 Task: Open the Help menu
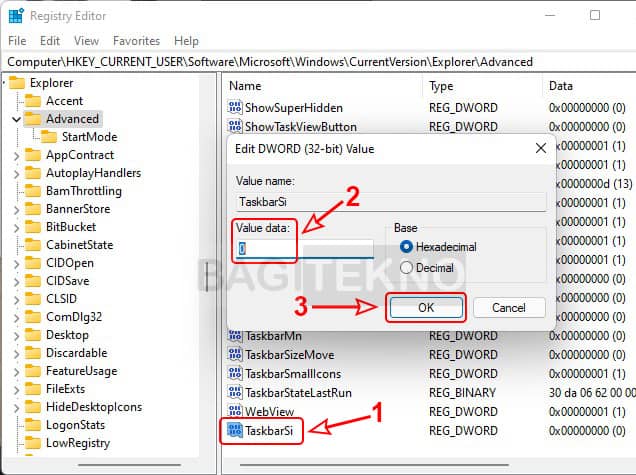[x=186, y=41]
